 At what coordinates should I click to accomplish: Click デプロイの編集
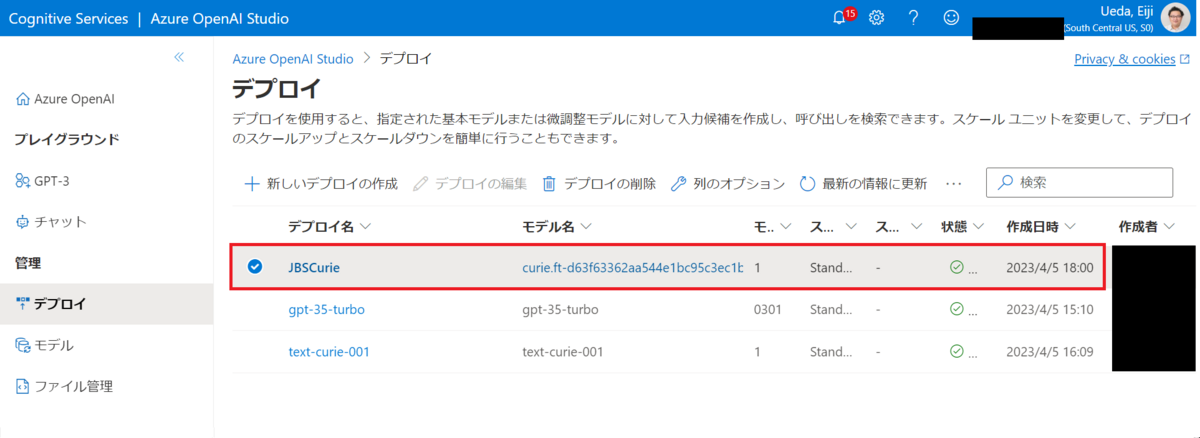click(470, 184)
